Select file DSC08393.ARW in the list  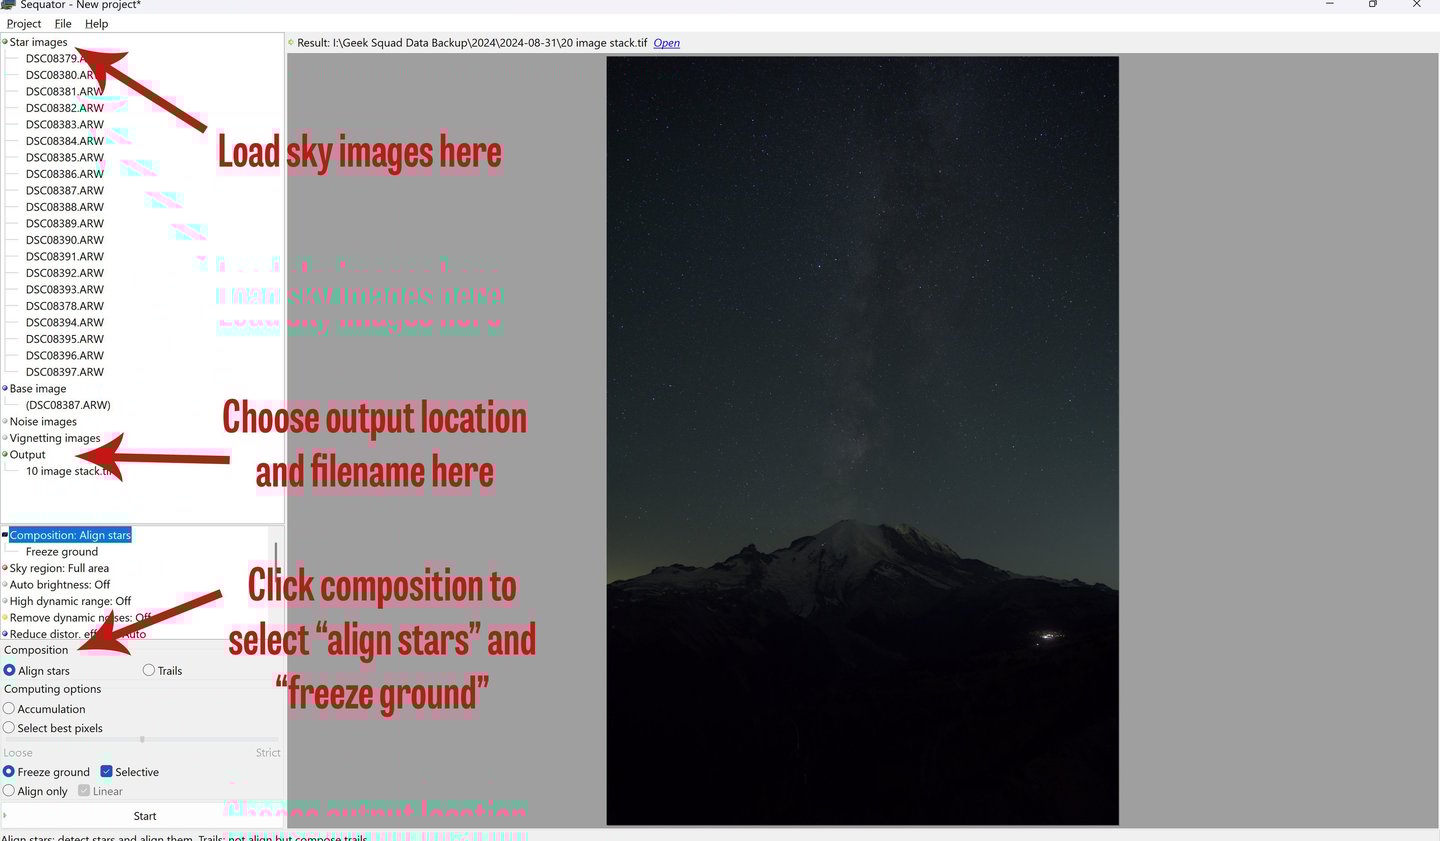point(65,289)
